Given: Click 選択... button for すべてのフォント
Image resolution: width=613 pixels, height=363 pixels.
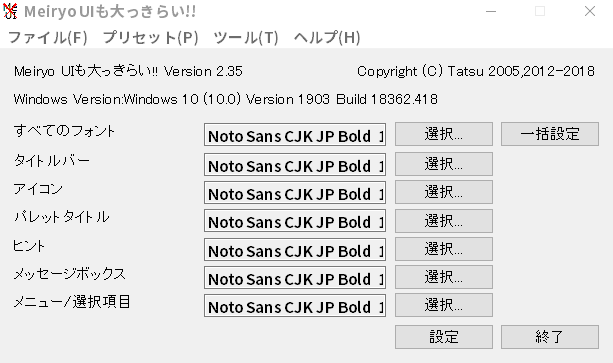Looking at the screenshot, I should click(444, 134).
